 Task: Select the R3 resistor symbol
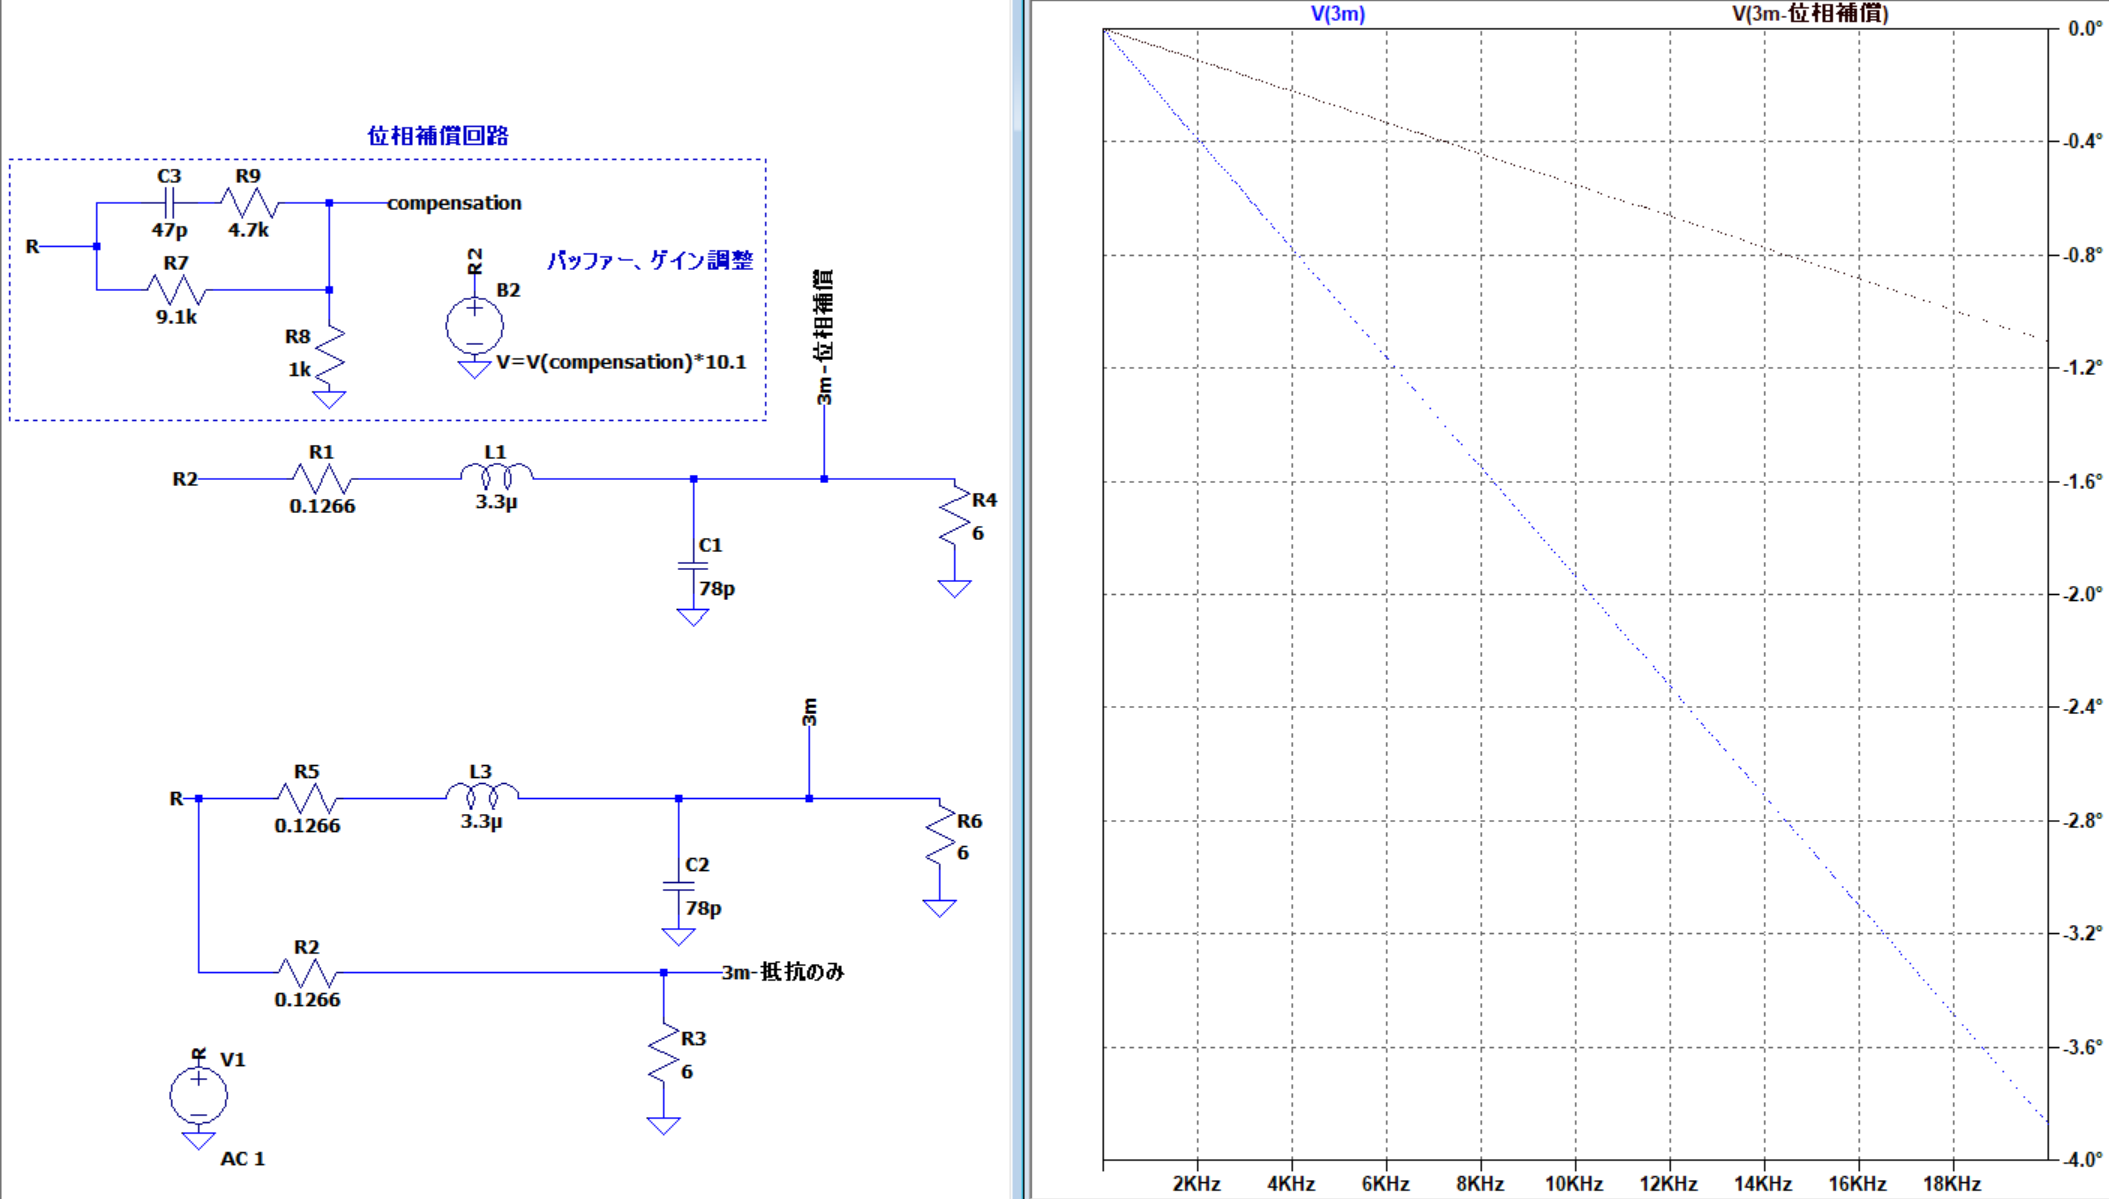[664, 1054]
